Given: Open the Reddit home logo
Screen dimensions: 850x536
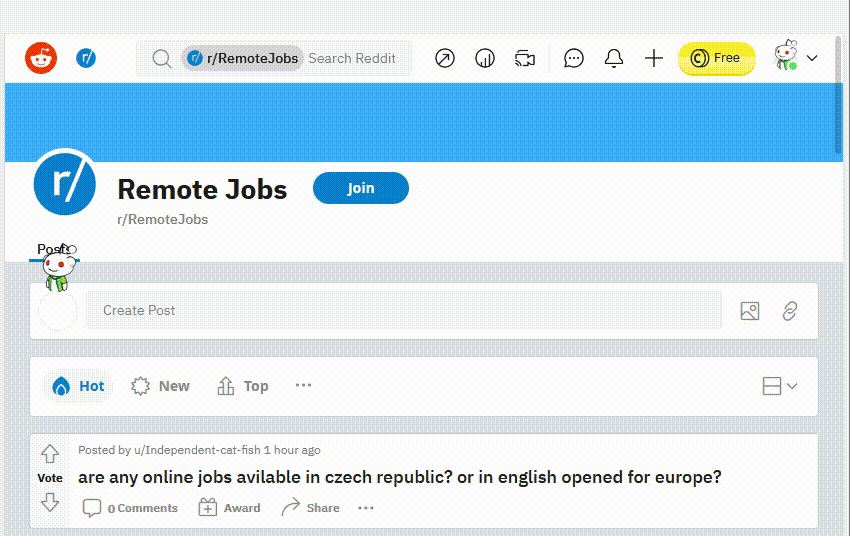Looking at the screenshot, I should [x=41, y=58].
